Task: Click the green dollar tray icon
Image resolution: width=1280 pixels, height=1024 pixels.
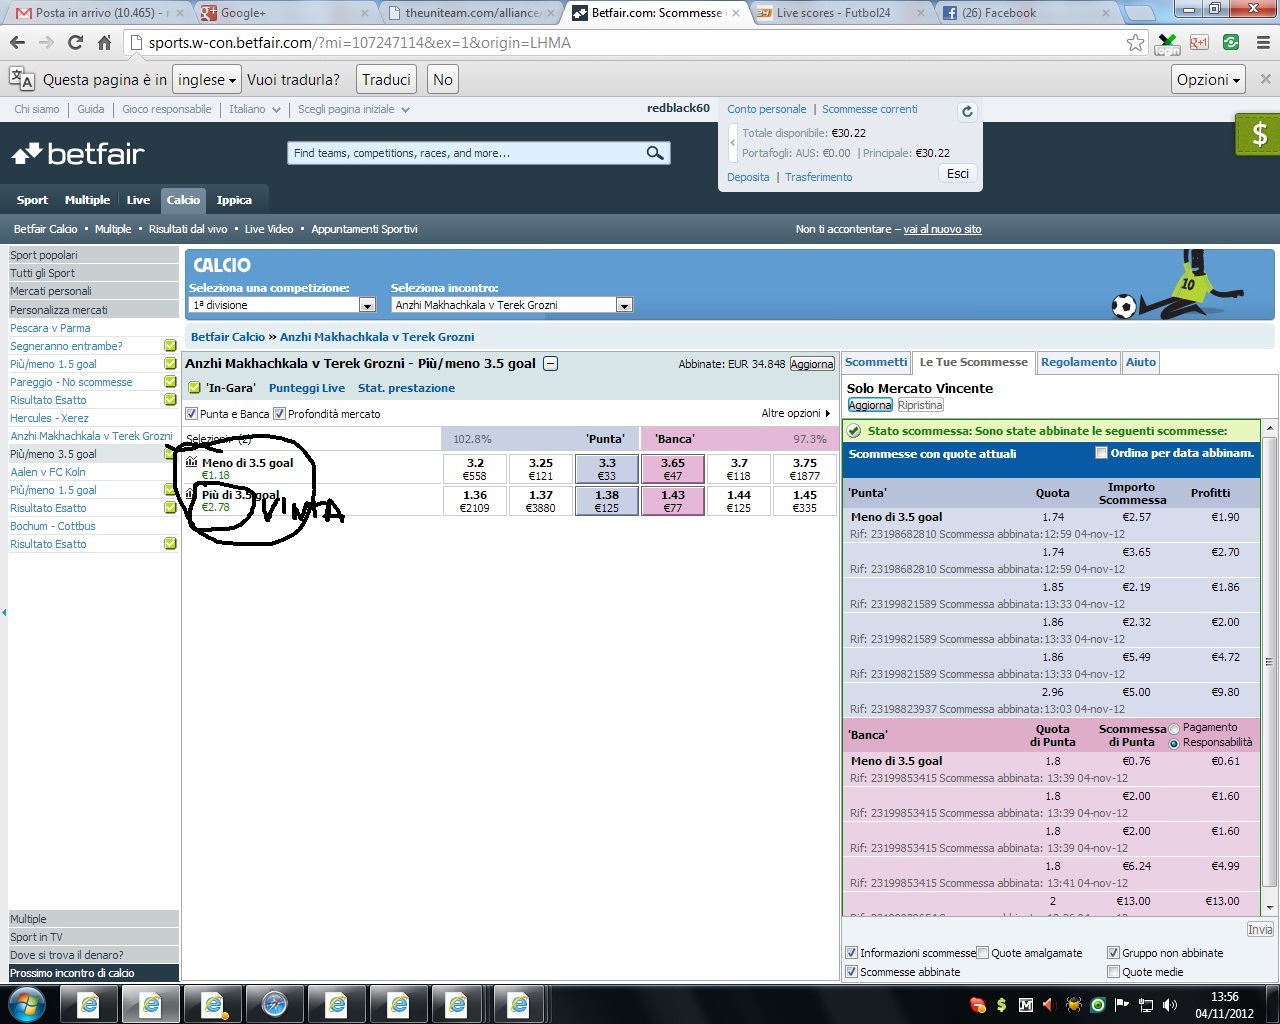Action: tap(1001, 1005)
